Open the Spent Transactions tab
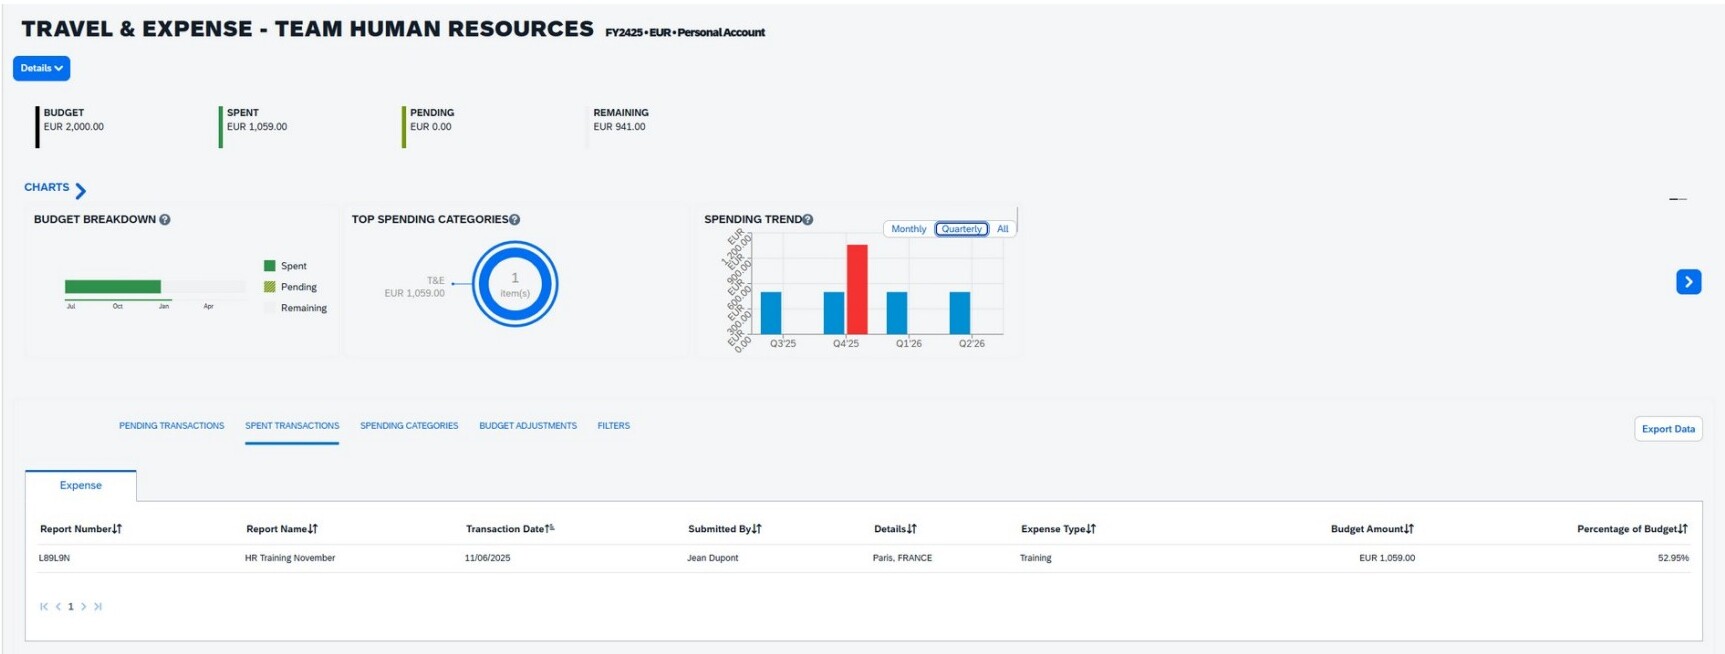1725x654 pixels. (x=292, y=426)
